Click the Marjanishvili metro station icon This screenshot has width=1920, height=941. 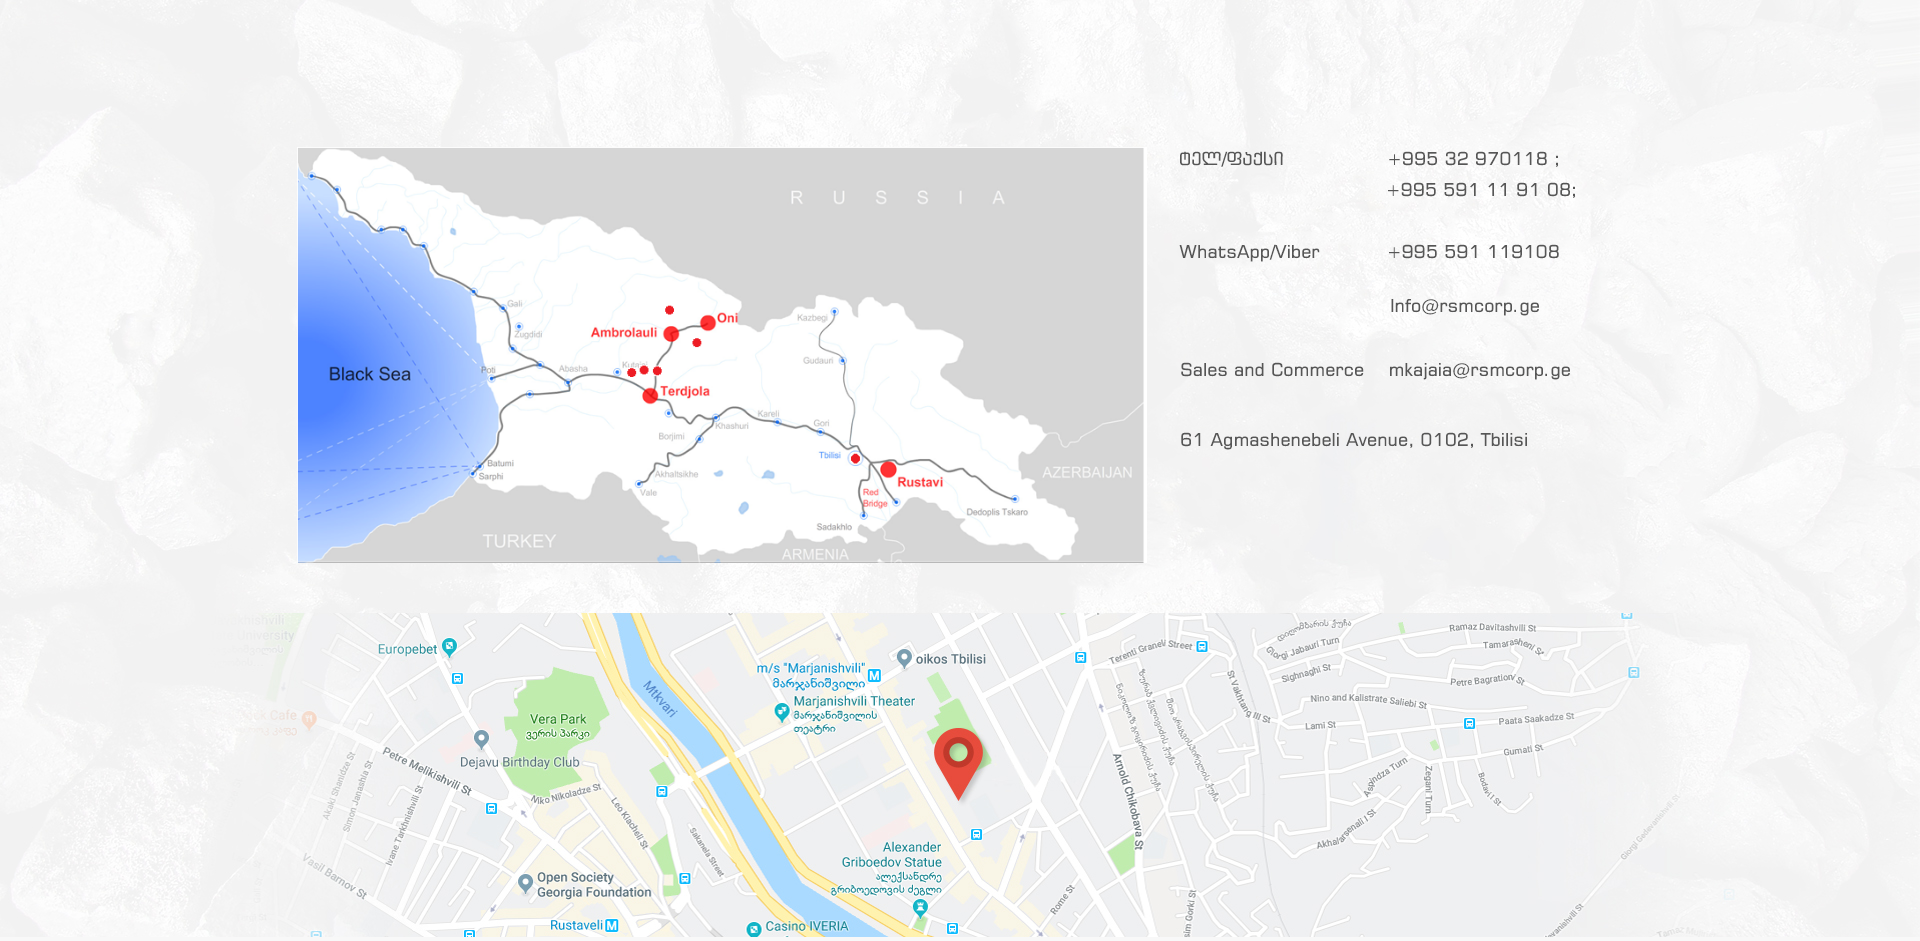874,676
